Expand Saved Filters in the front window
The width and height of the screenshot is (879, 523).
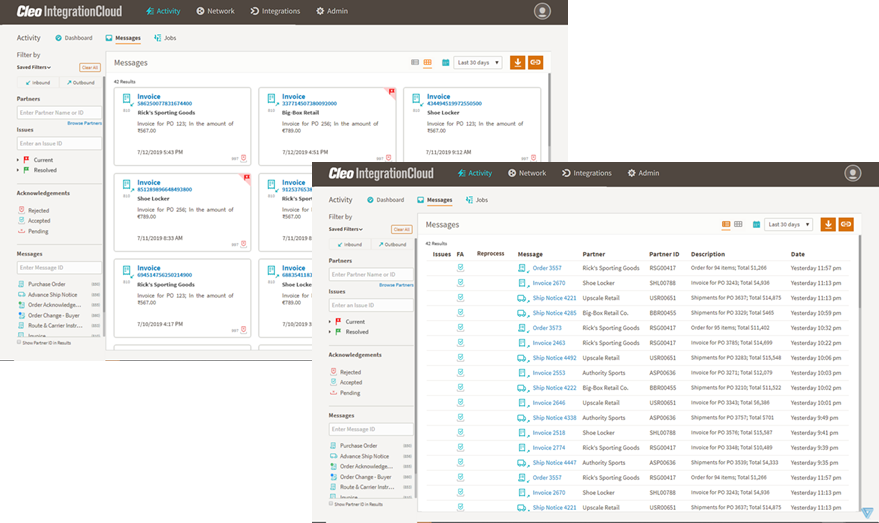pyautogui.click(x=345, y=229)
